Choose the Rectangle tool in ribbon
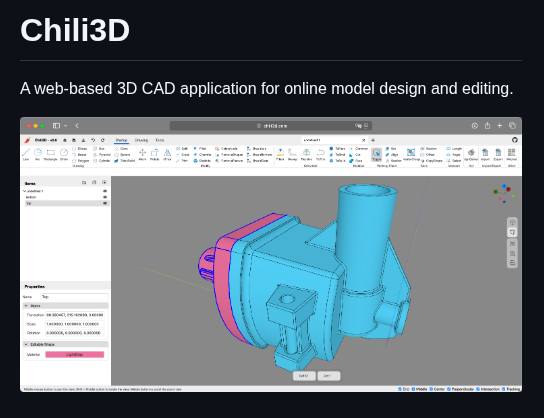The width and height of the screenshot is (544, 418). (x=51, y=154)
